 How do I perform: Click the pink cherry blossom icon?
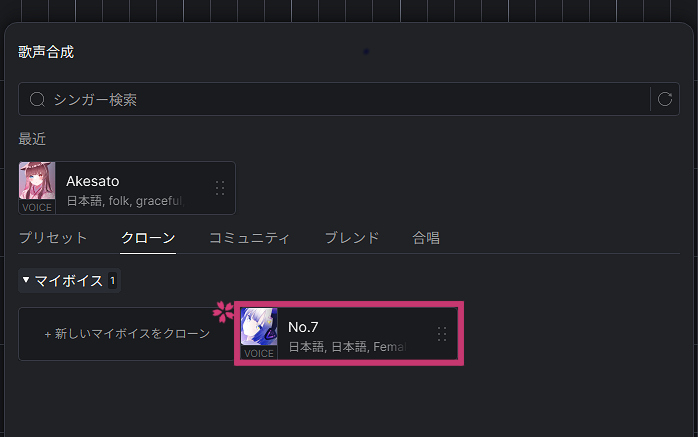pyautogui.click(x=223, y=312)
